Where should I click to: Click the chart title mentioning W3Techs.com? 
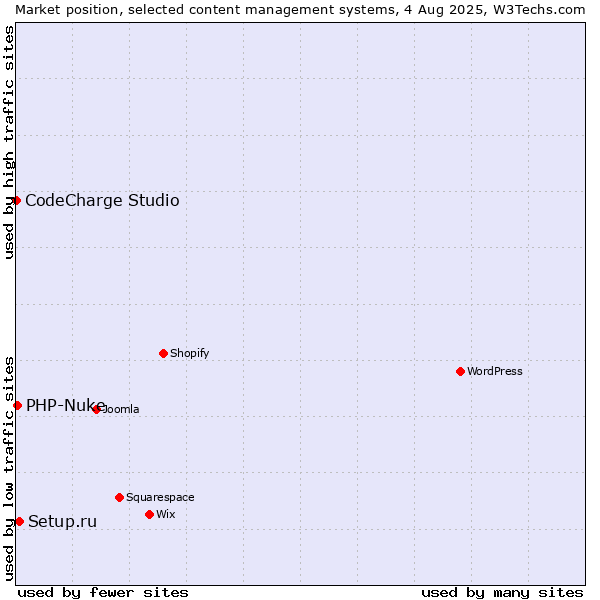coord(300,10)
